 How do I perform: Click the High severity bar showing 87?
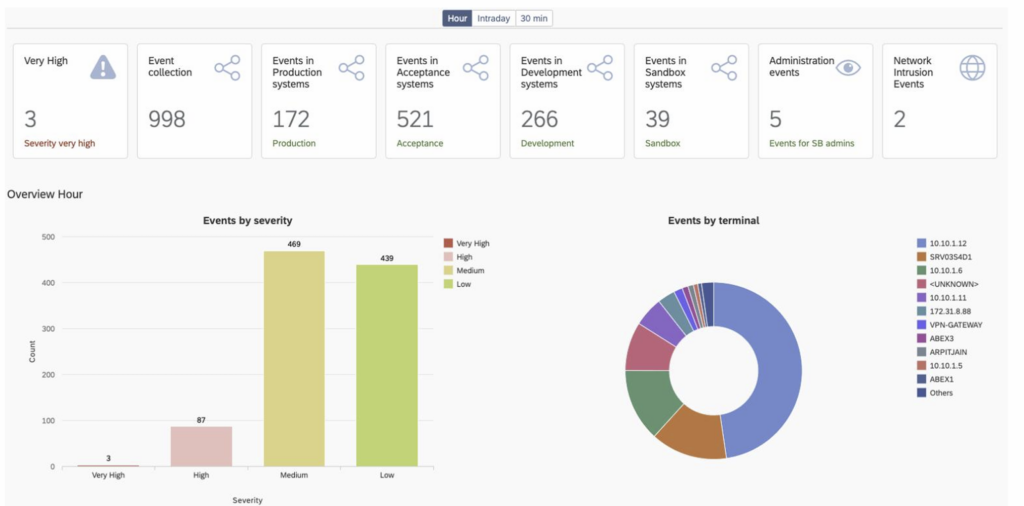[201, 446]
